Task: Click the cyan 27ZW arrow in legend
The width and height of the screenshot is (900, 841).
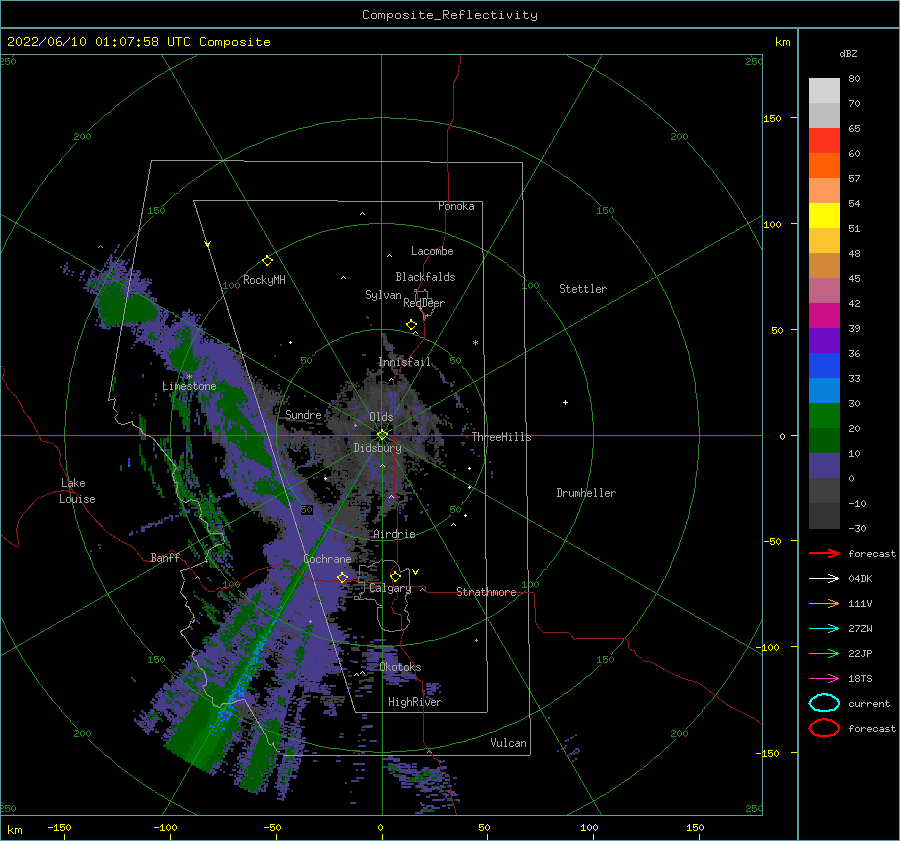Action: click(824, 629)
